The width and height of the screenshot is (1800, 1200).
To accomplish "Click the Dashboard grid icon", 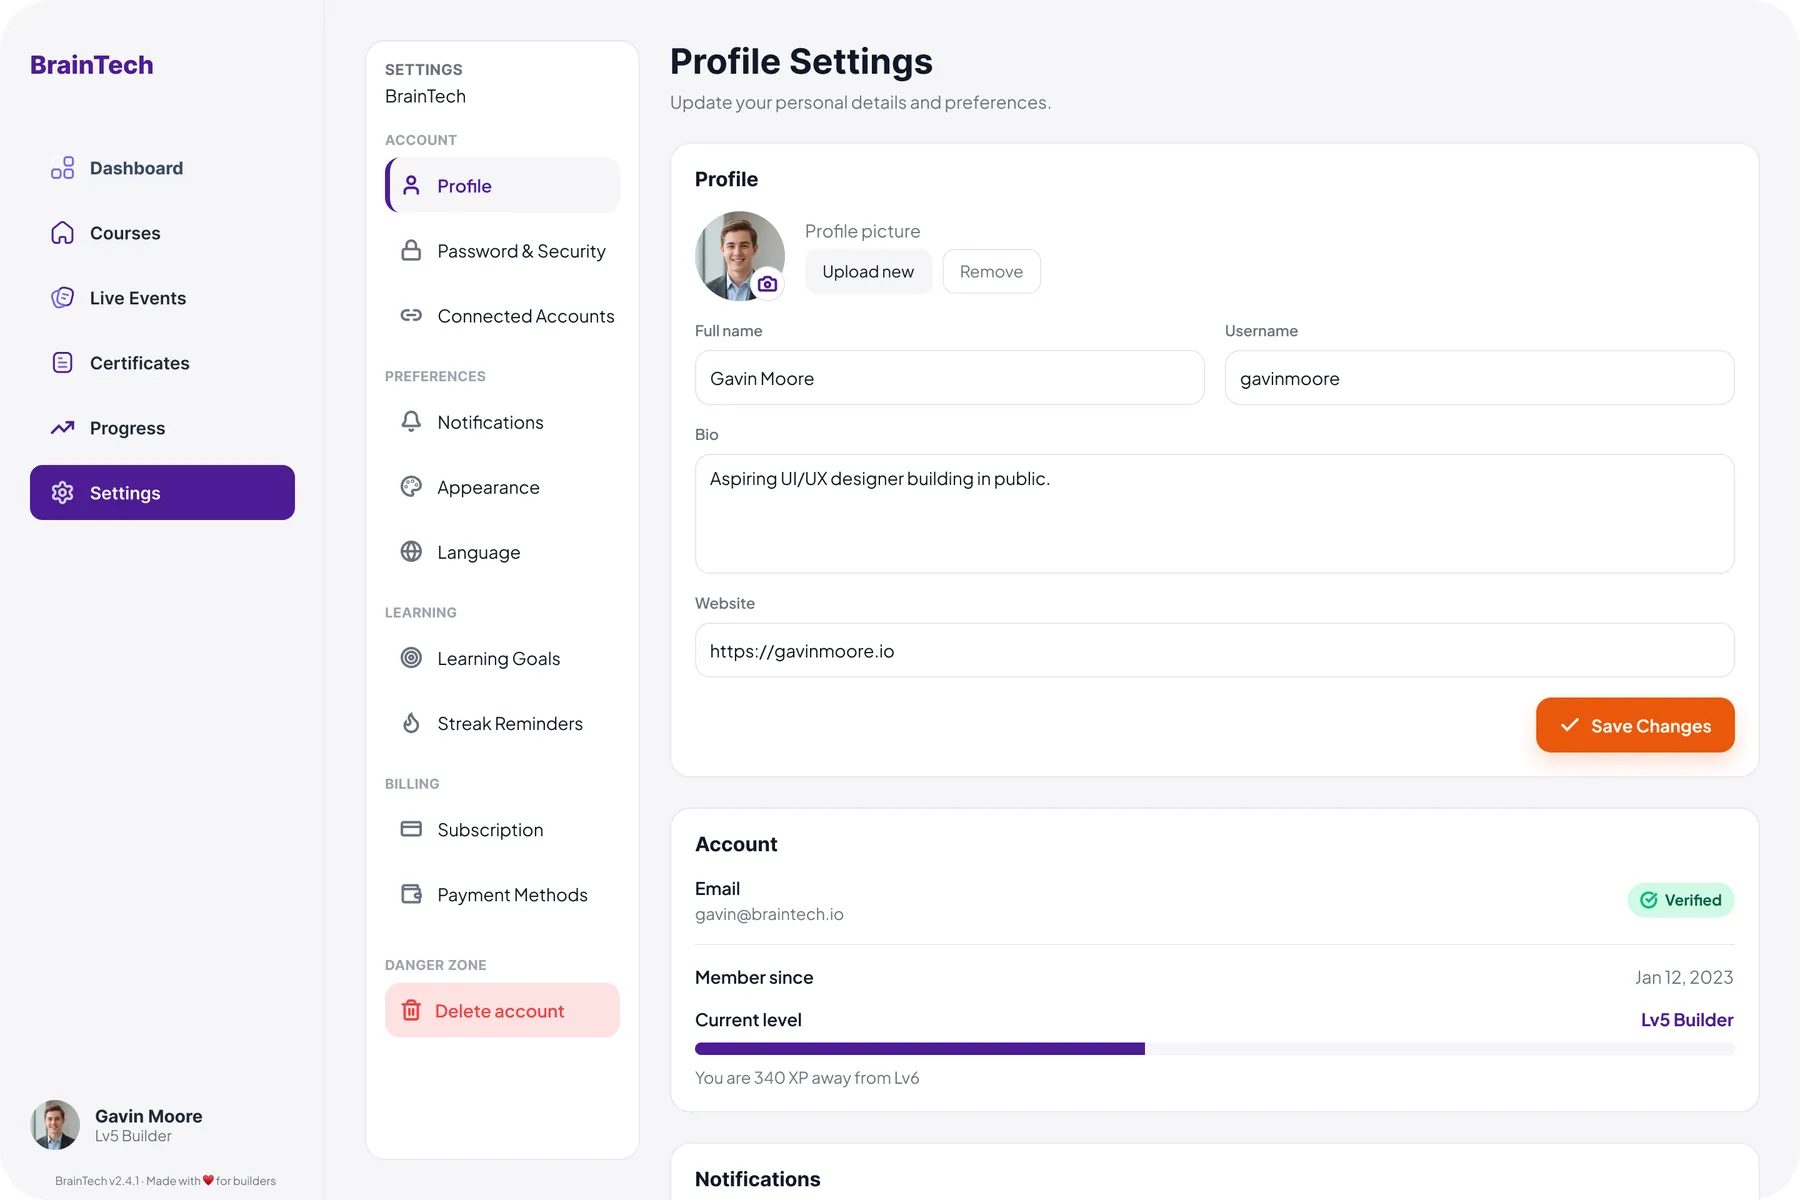I will click(x=62, y=168).
